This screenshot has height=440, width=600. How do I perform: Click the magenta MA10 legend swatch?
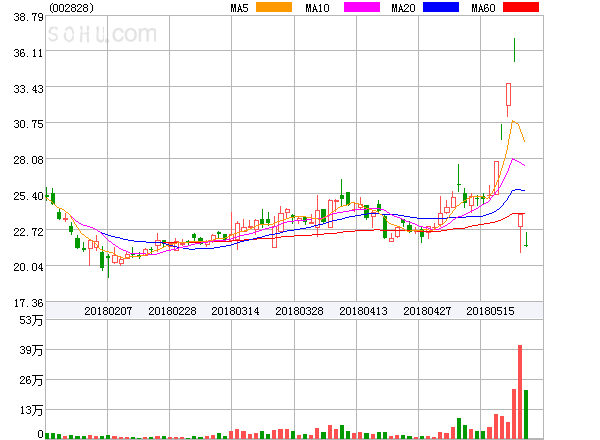click(362, 7)
